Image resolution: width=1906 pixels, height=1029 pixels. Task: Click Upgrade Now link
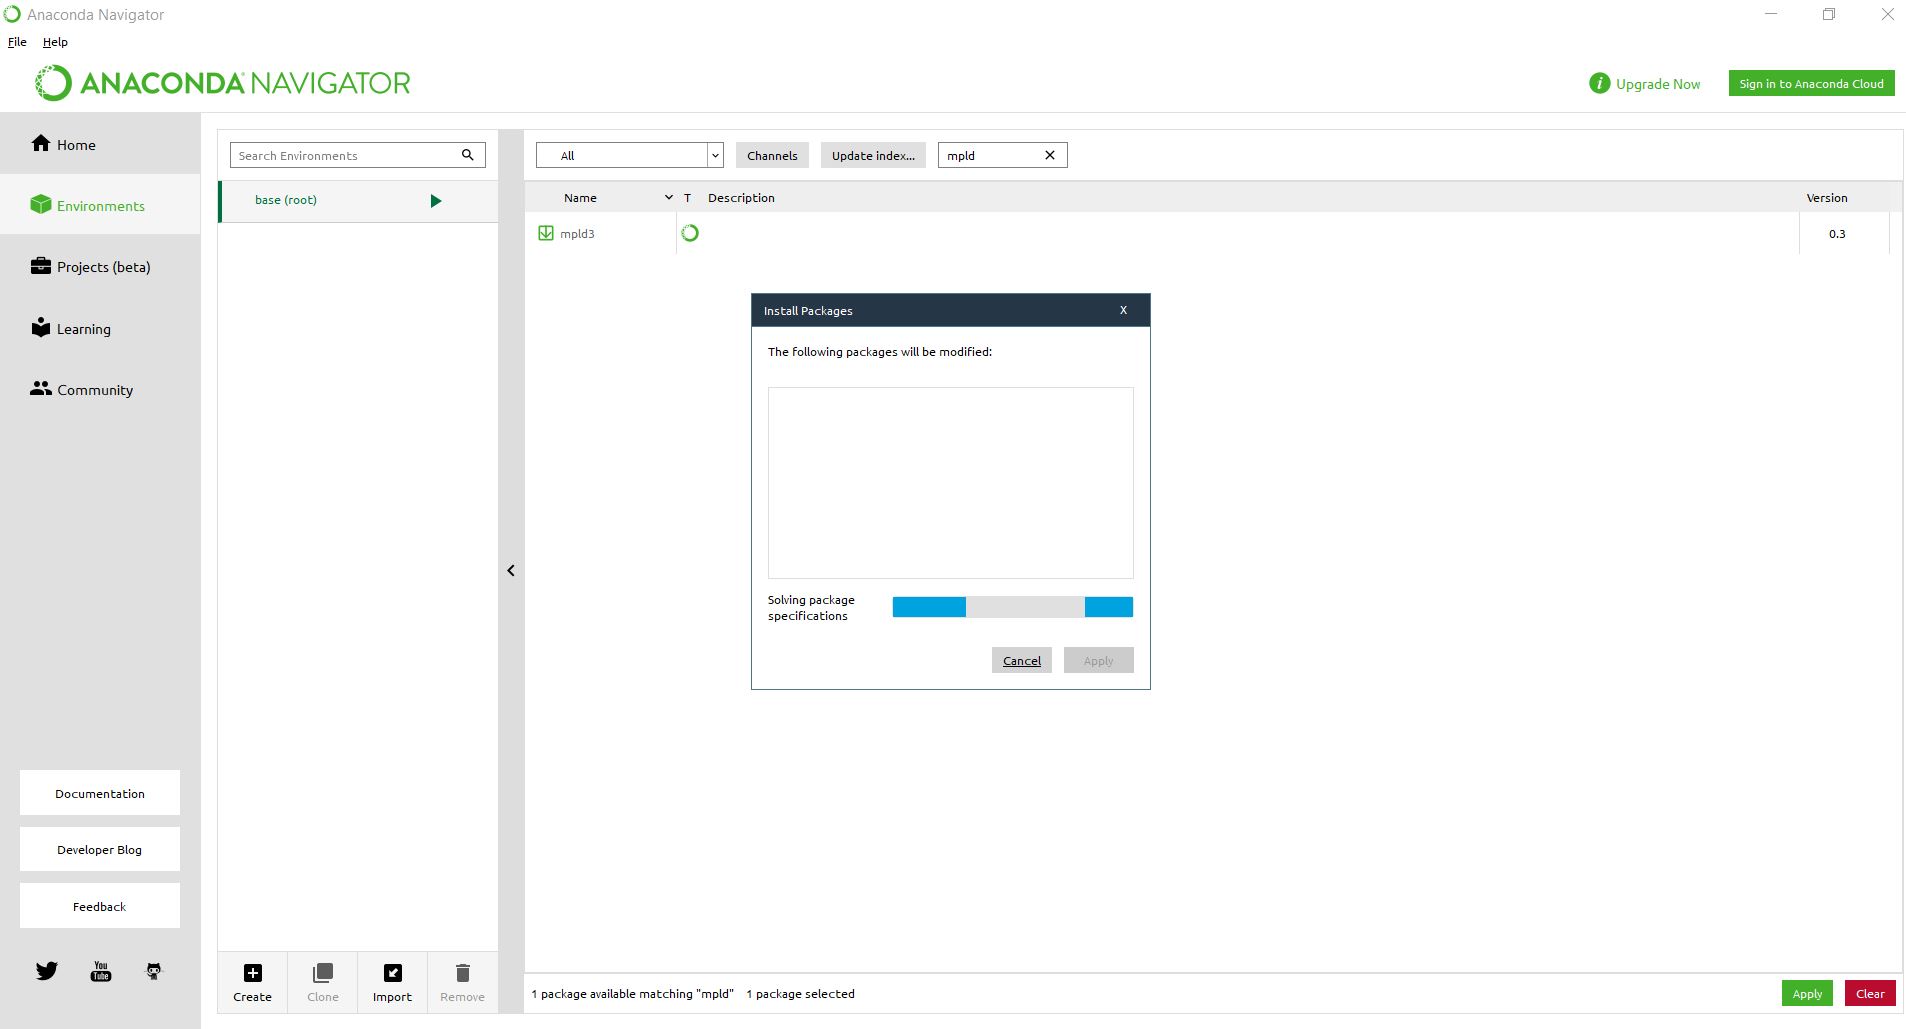[x=1658, y=84]
